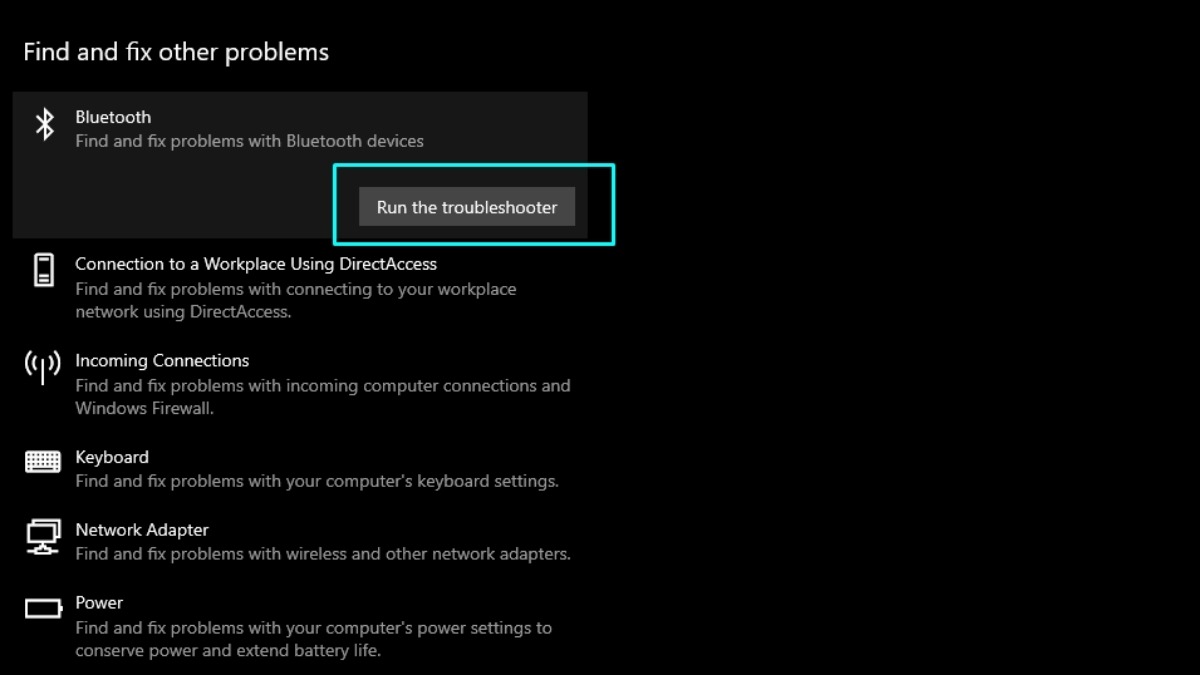Click the Network Adapter monitor icon
The width and height of the screenshot is (1200, 675).
(43, 538)
